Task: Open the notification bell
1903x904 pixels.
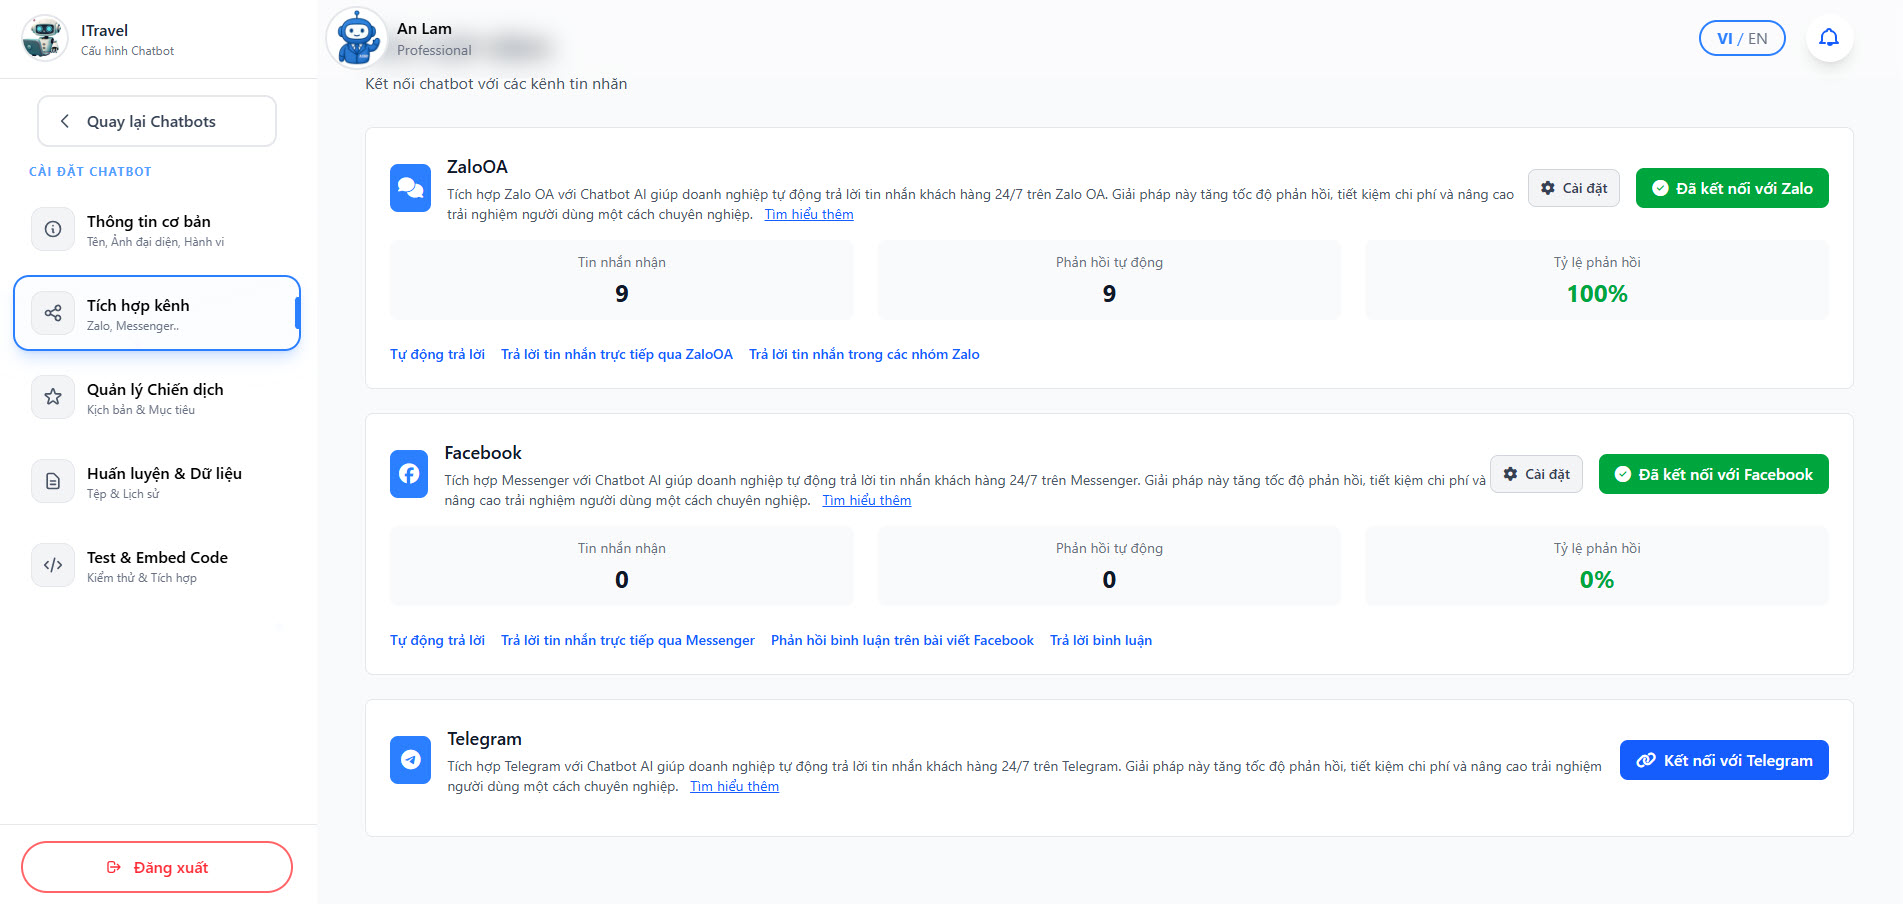Action: [1829, 37]
